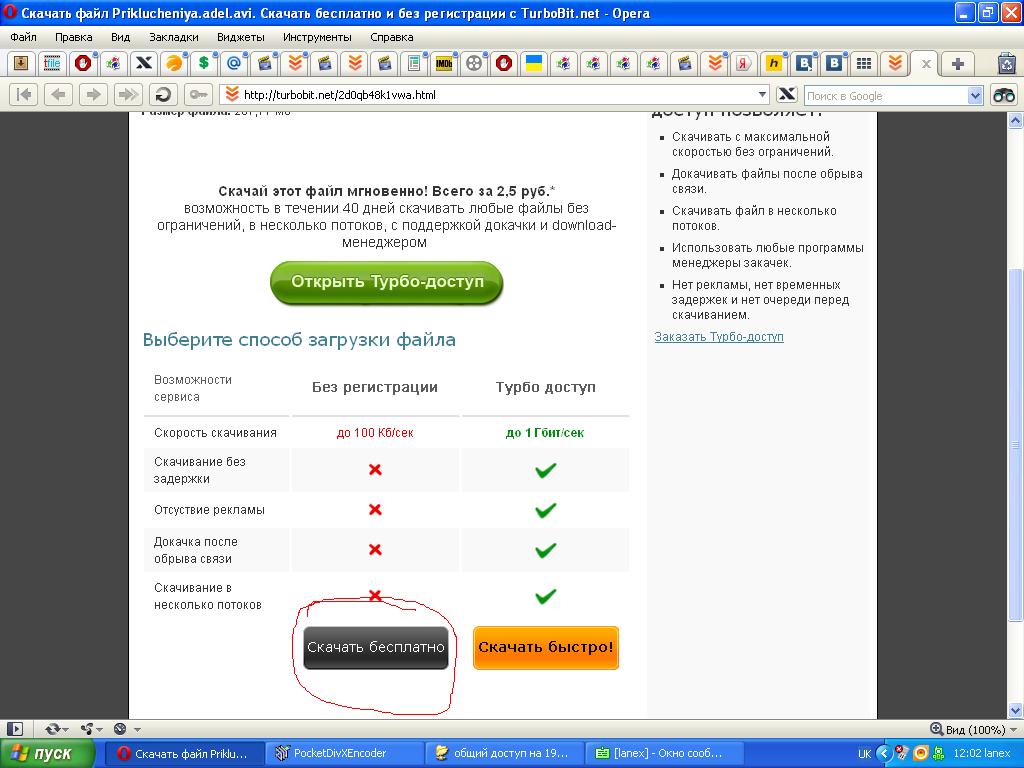Click the page scrollbar up arrow

1016,120
